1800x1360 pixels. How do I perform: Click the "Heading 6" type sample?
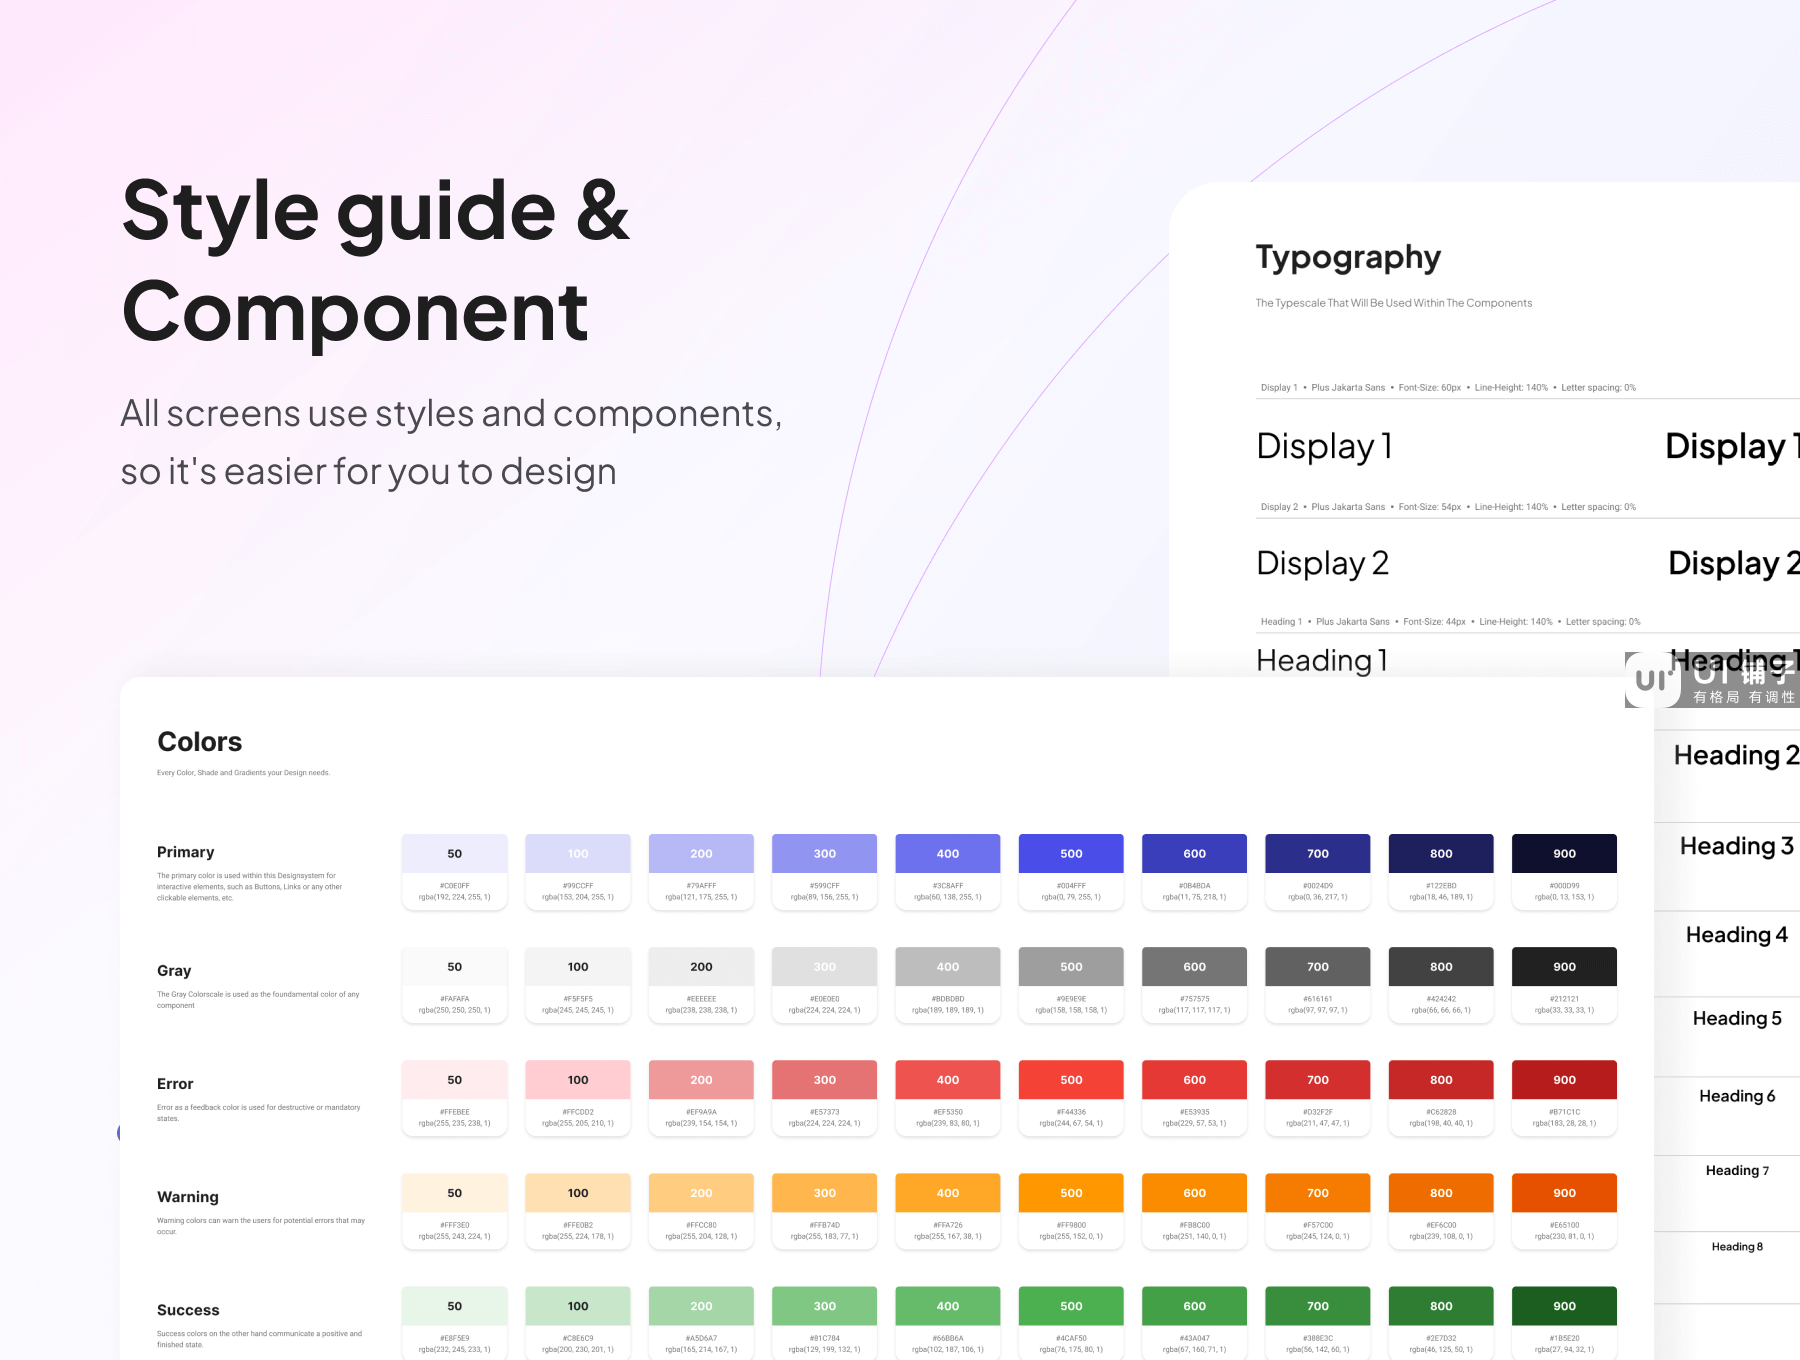pyautogui.click(x=1737, y=1096)
